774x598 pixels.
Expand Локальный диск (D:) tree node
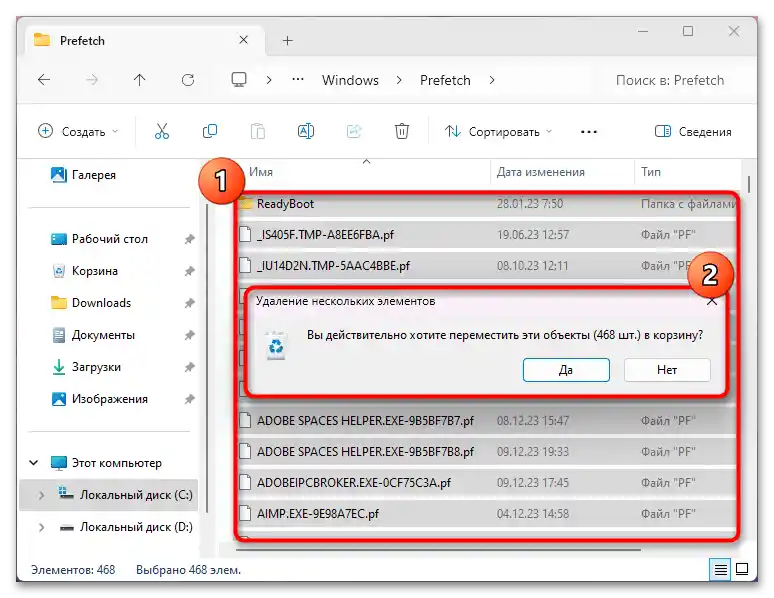point(41,527)
